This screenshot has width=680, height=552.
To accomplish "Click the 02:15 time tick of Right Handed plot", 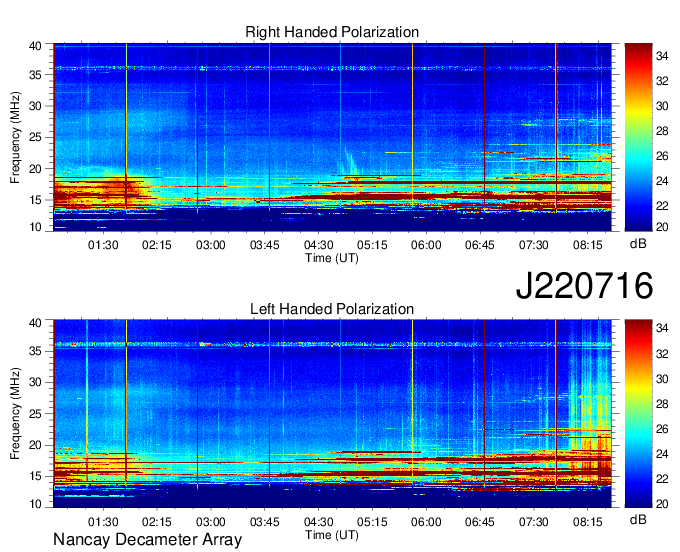I will pyautogui.click(x=157, y=245).
